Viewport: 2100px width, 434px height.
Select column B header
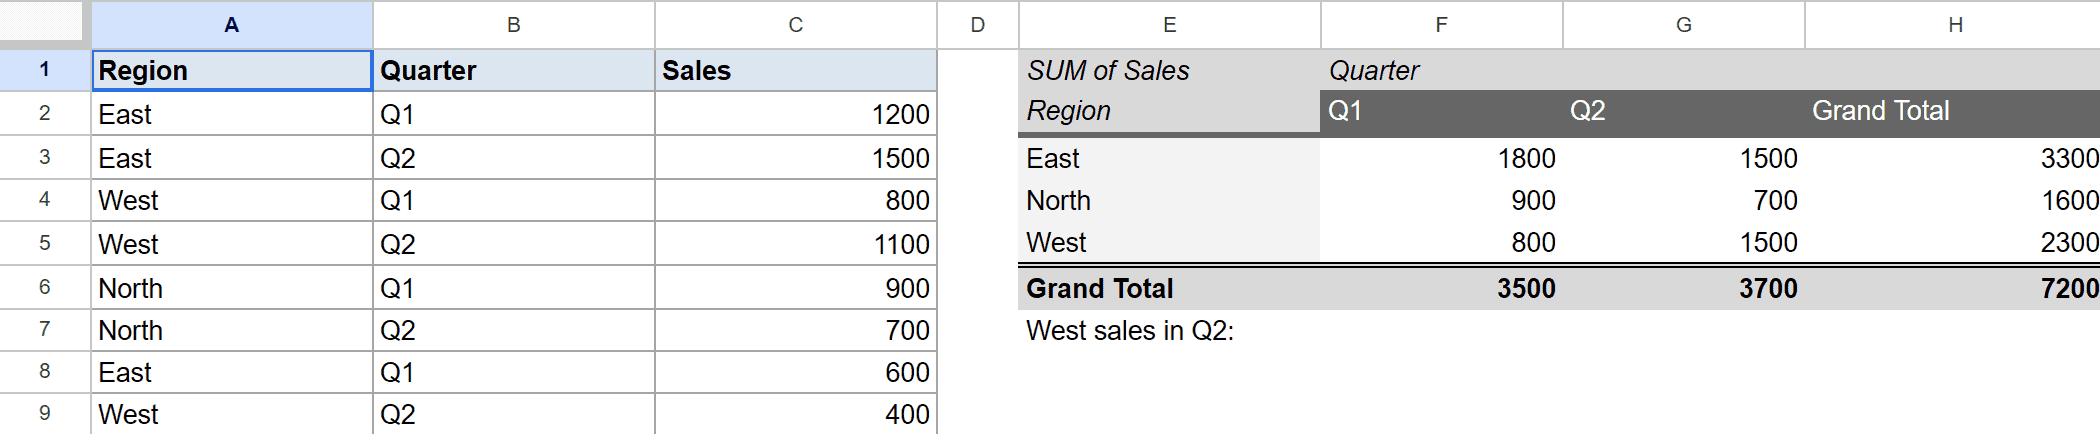(514, 25)
